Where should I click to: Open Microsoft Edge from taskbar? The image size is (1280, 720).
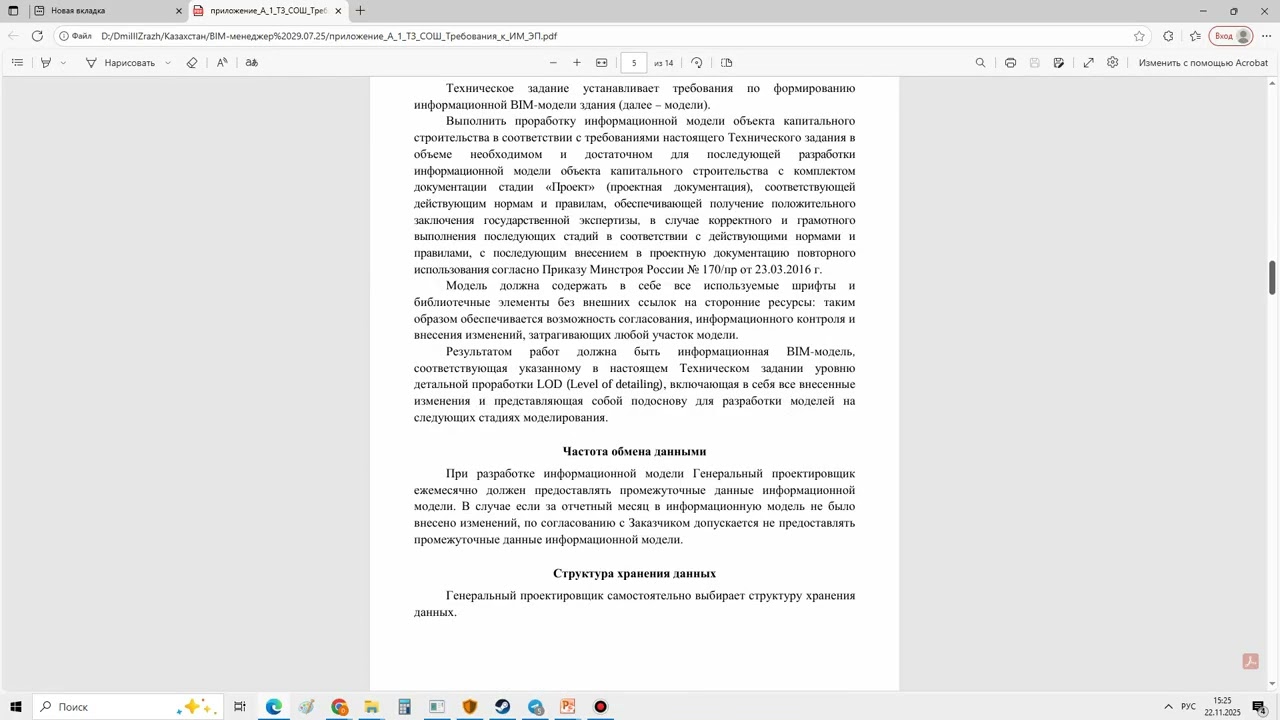(x=273, y=707)
